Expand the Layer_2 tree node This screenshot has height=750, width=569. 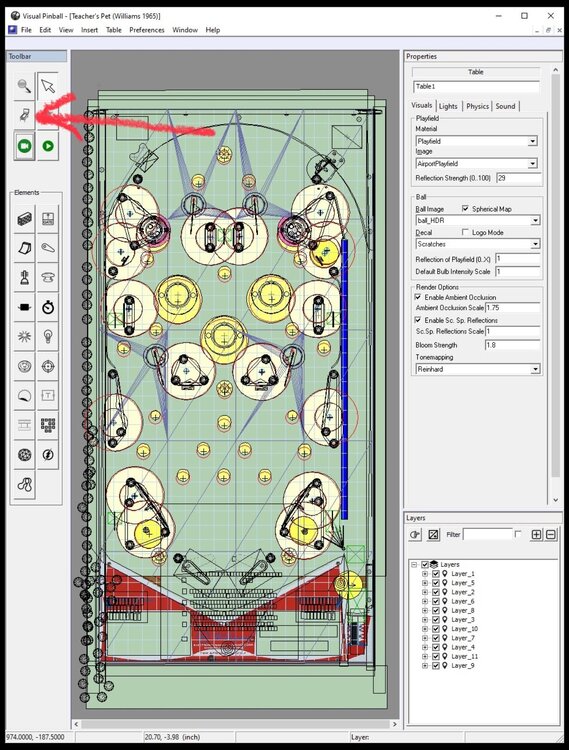(425, 592)
